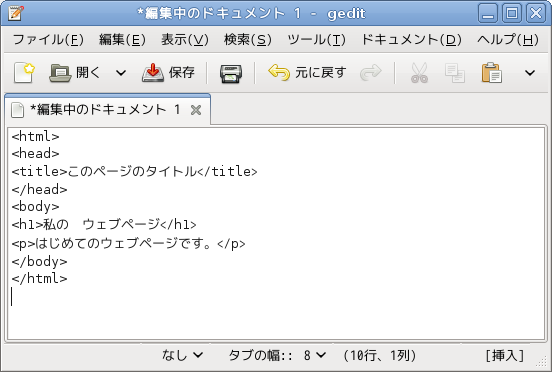
Task: Save the document with 保存
Action: click(168, 73)
